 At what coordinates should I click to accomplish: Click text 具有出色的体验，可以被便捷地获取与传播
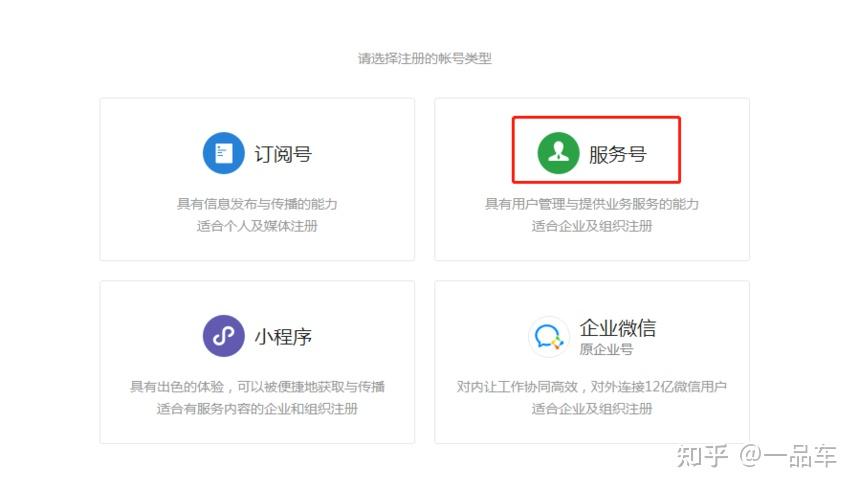[x=257, y=386]
